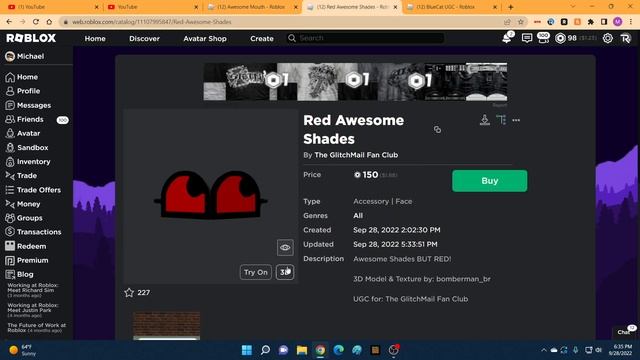Open Groups in the left sidebar
Viewport: 640px width, 360px height.
coord(29,218)
